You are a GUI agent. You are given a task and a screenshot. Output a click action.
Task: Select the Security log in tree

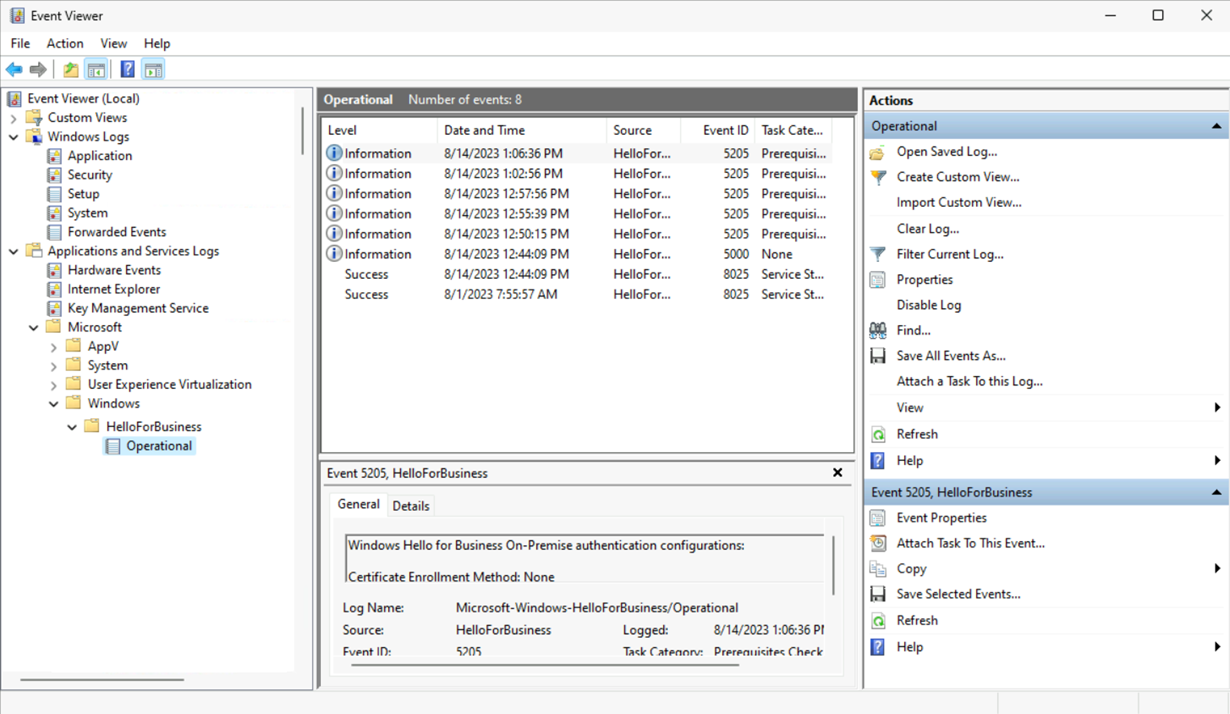click(89, 175)
